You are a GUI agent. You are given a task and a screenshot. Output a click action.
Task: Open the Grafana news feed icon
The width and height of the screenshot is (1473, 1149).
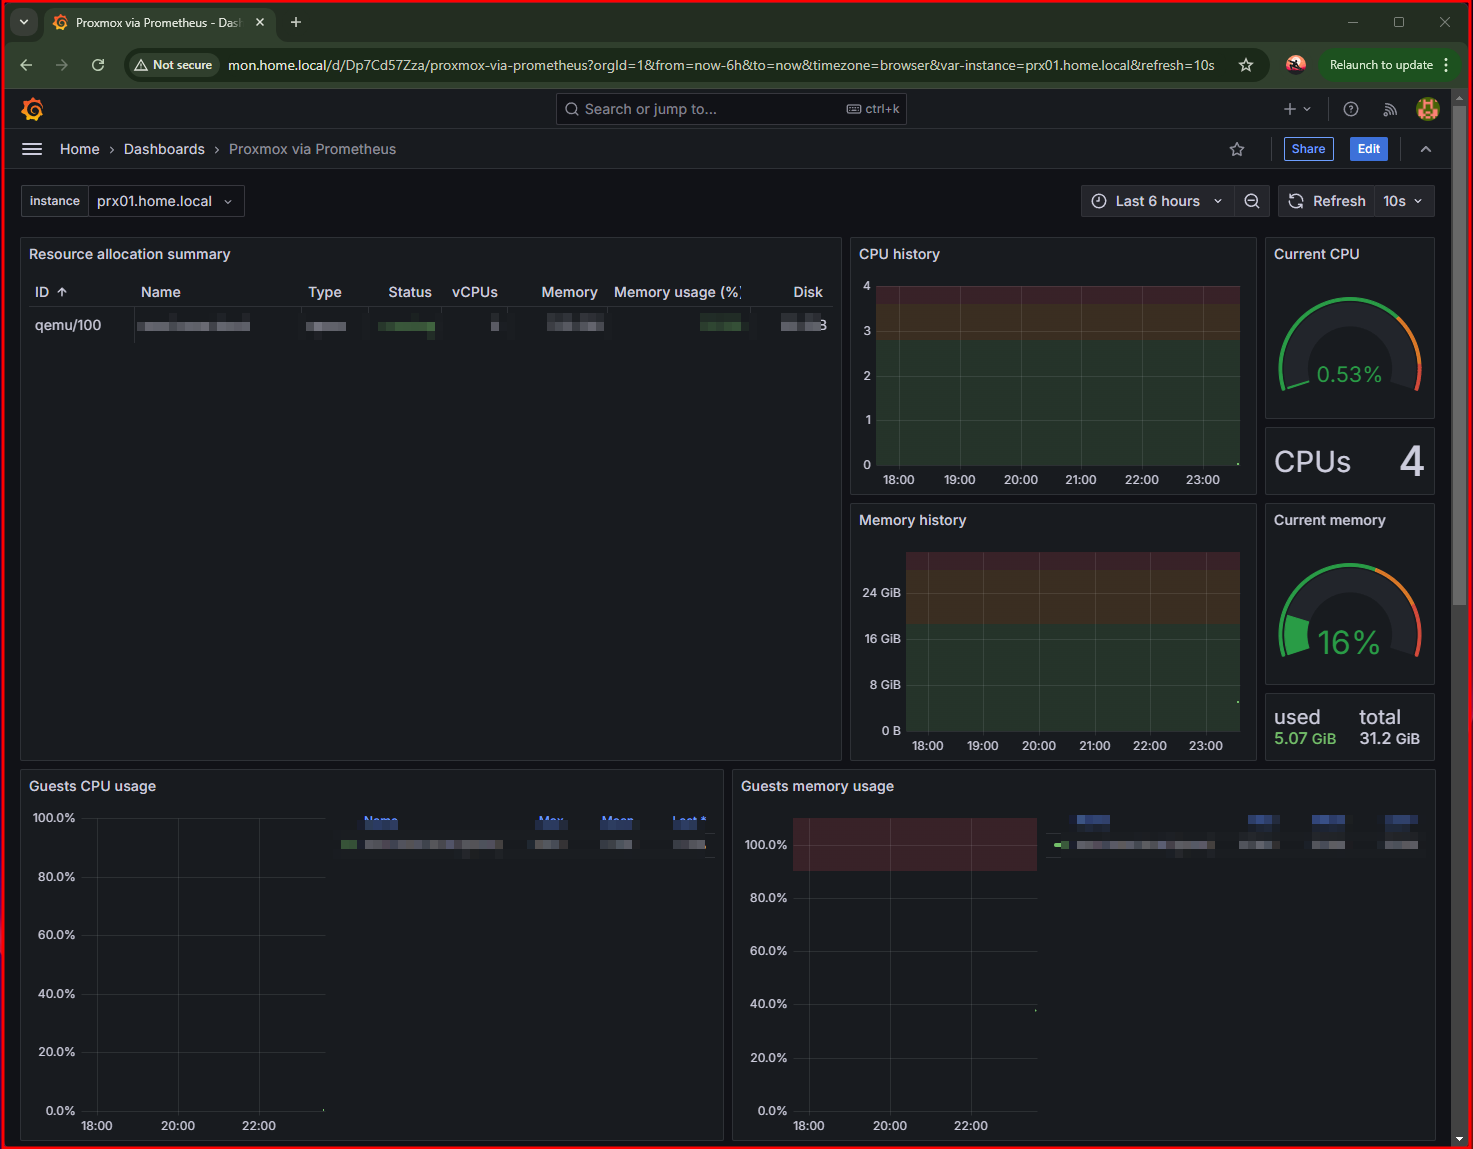coord(1390,109)
